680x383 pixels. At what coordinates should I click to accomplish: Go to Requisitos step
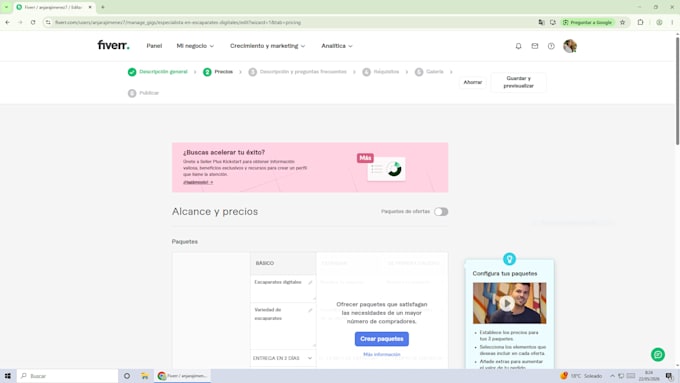point(381,72)
